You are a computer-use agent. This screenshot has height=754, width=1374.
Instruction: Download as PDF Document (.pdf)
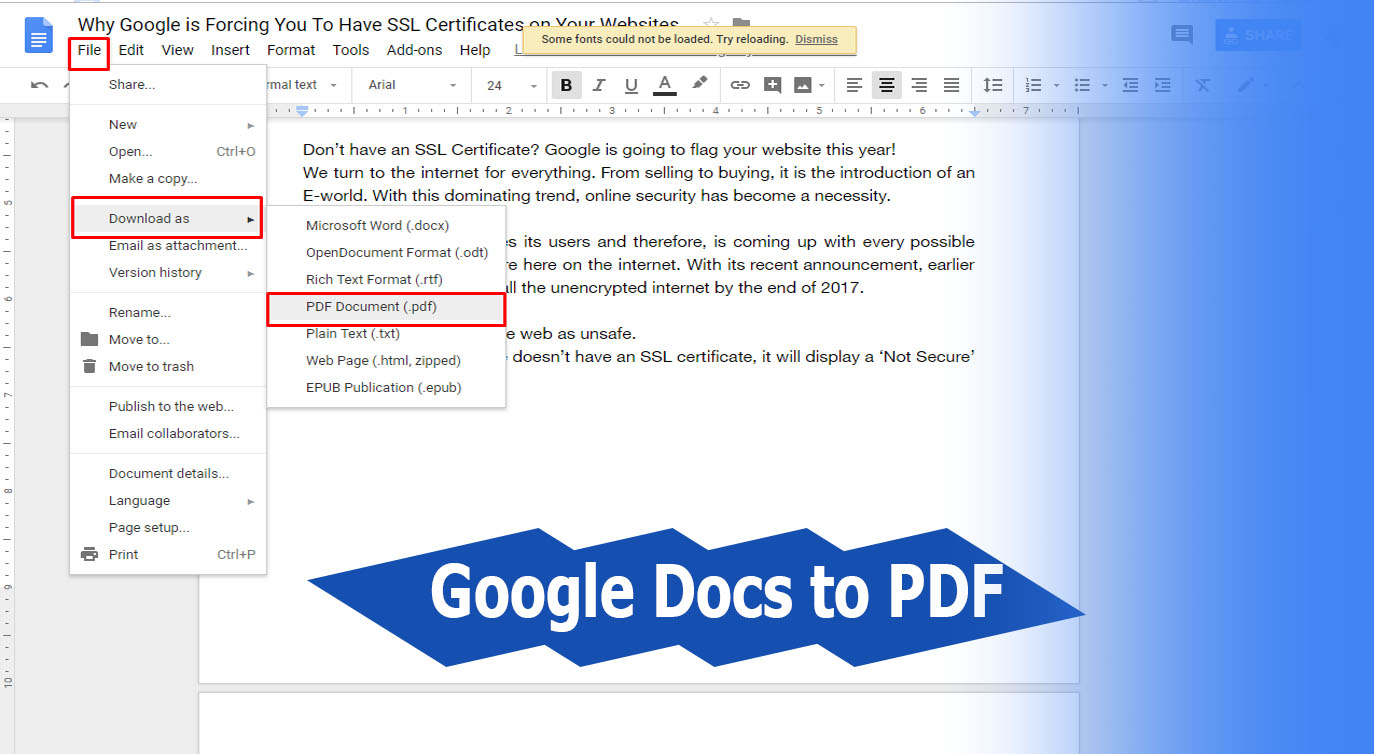[x=386, y=307]
